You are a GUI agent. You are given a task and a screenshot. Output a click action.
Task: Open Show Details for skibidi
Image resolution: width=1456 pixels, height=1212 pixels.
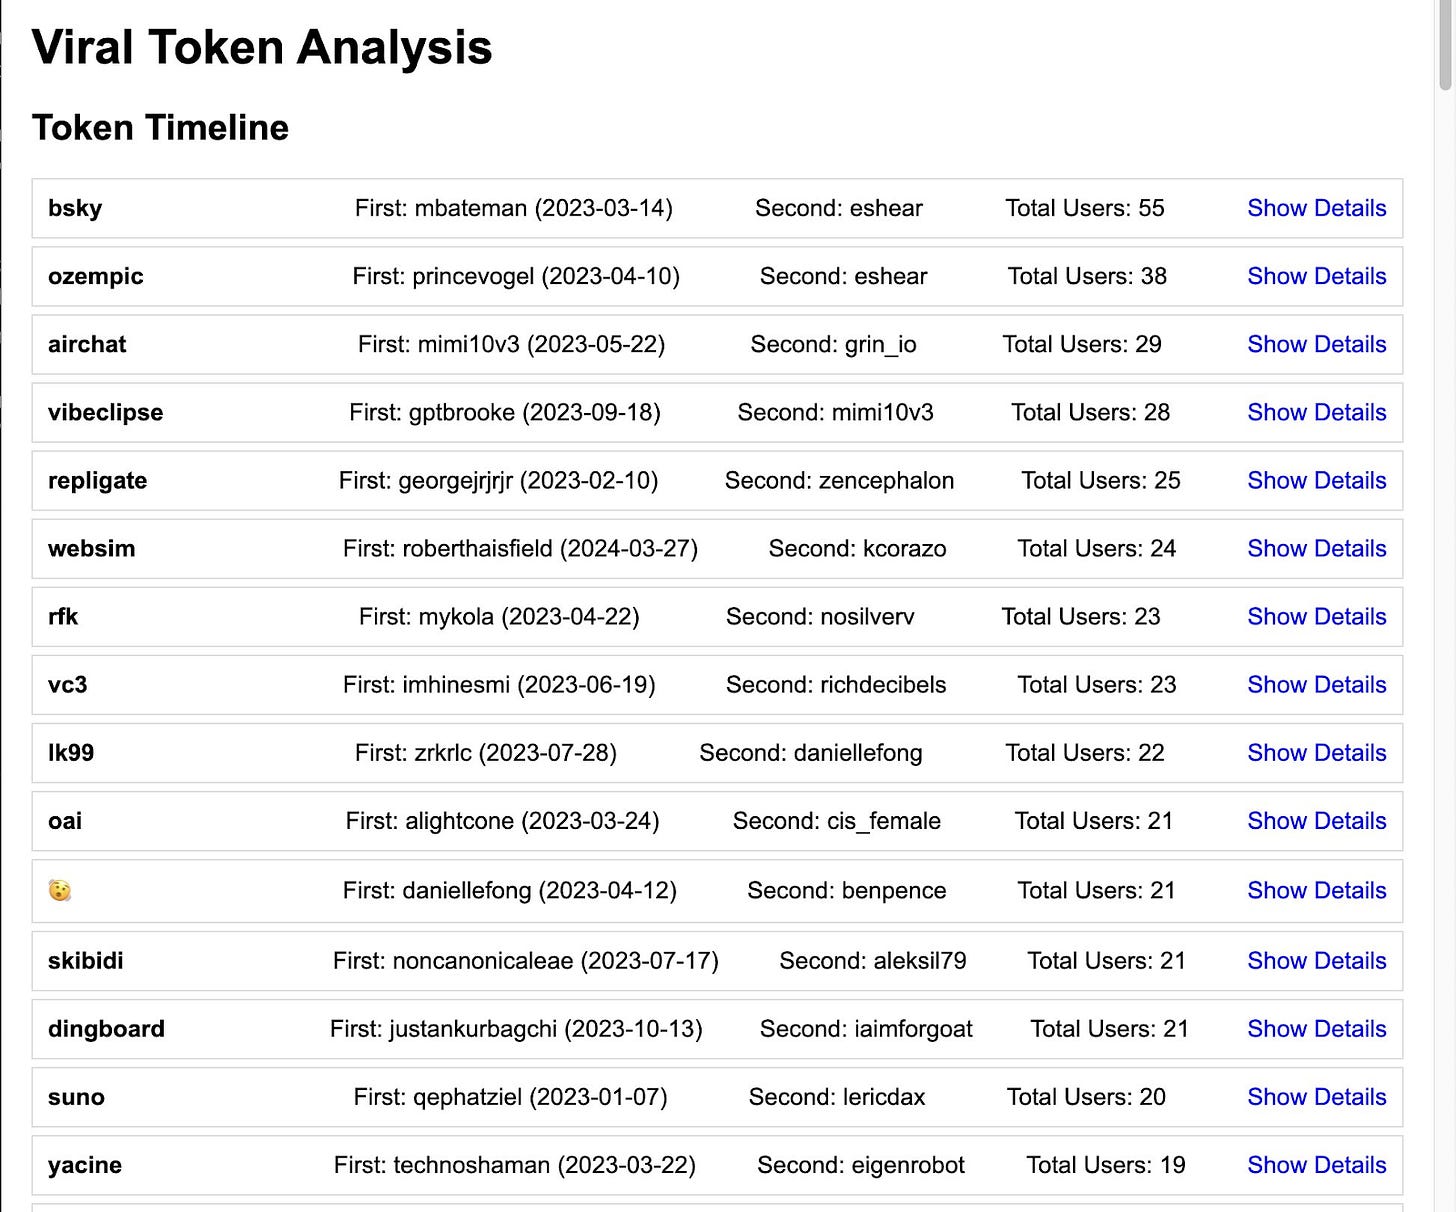coord(1316,960)
